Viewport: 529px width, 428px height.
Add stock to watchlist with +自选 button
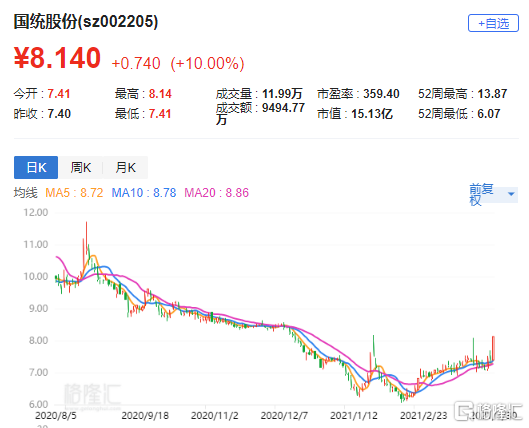coord(493,23)
